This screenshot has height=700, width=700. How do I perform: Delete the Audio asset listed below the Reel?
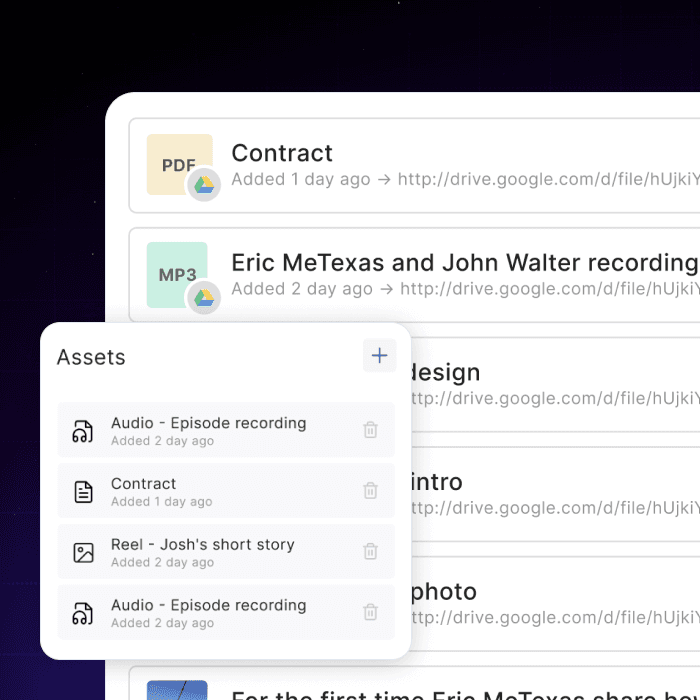pyautogui.click(x=370, y=612)
